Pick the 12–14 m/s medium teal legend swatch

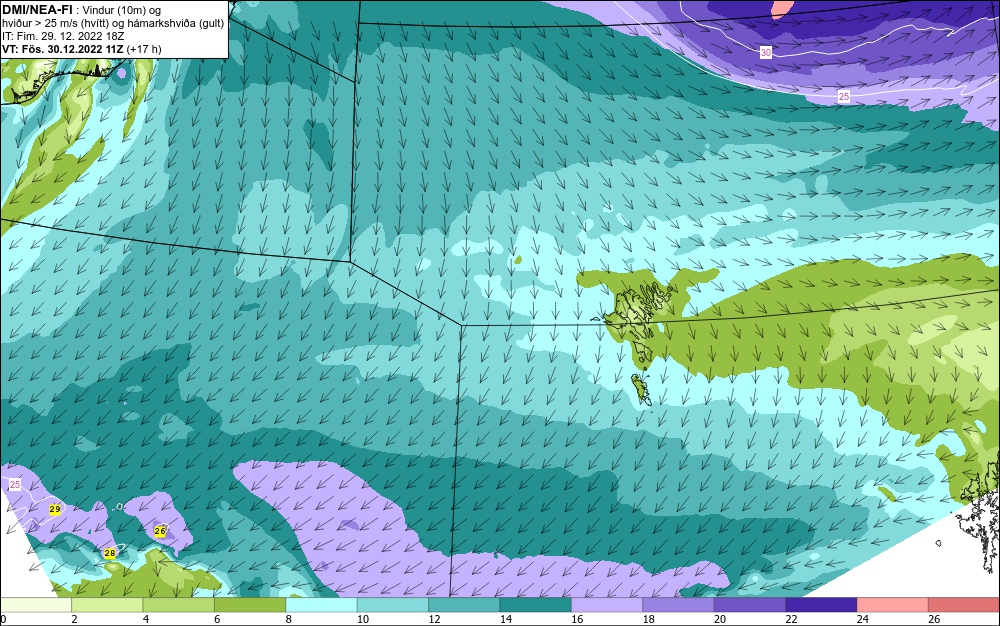coord(464,605)
